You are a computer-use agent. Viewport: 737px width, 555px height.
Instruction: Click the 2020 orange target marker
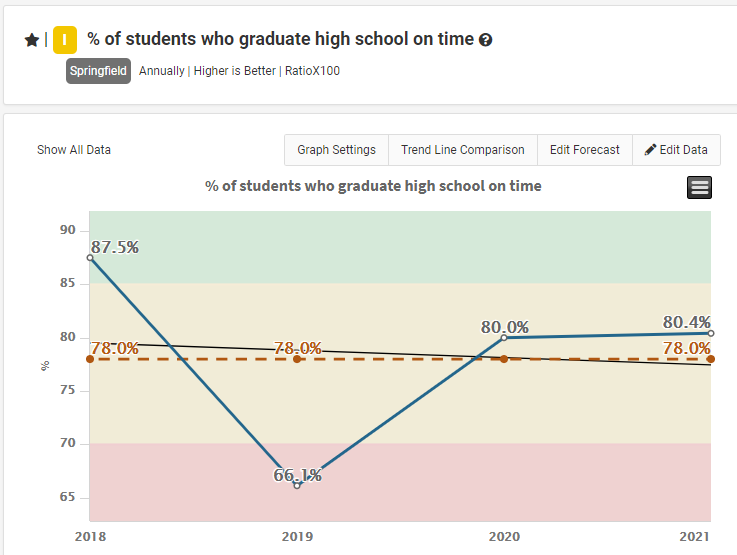pyautogui.click(x=504, y=358)
